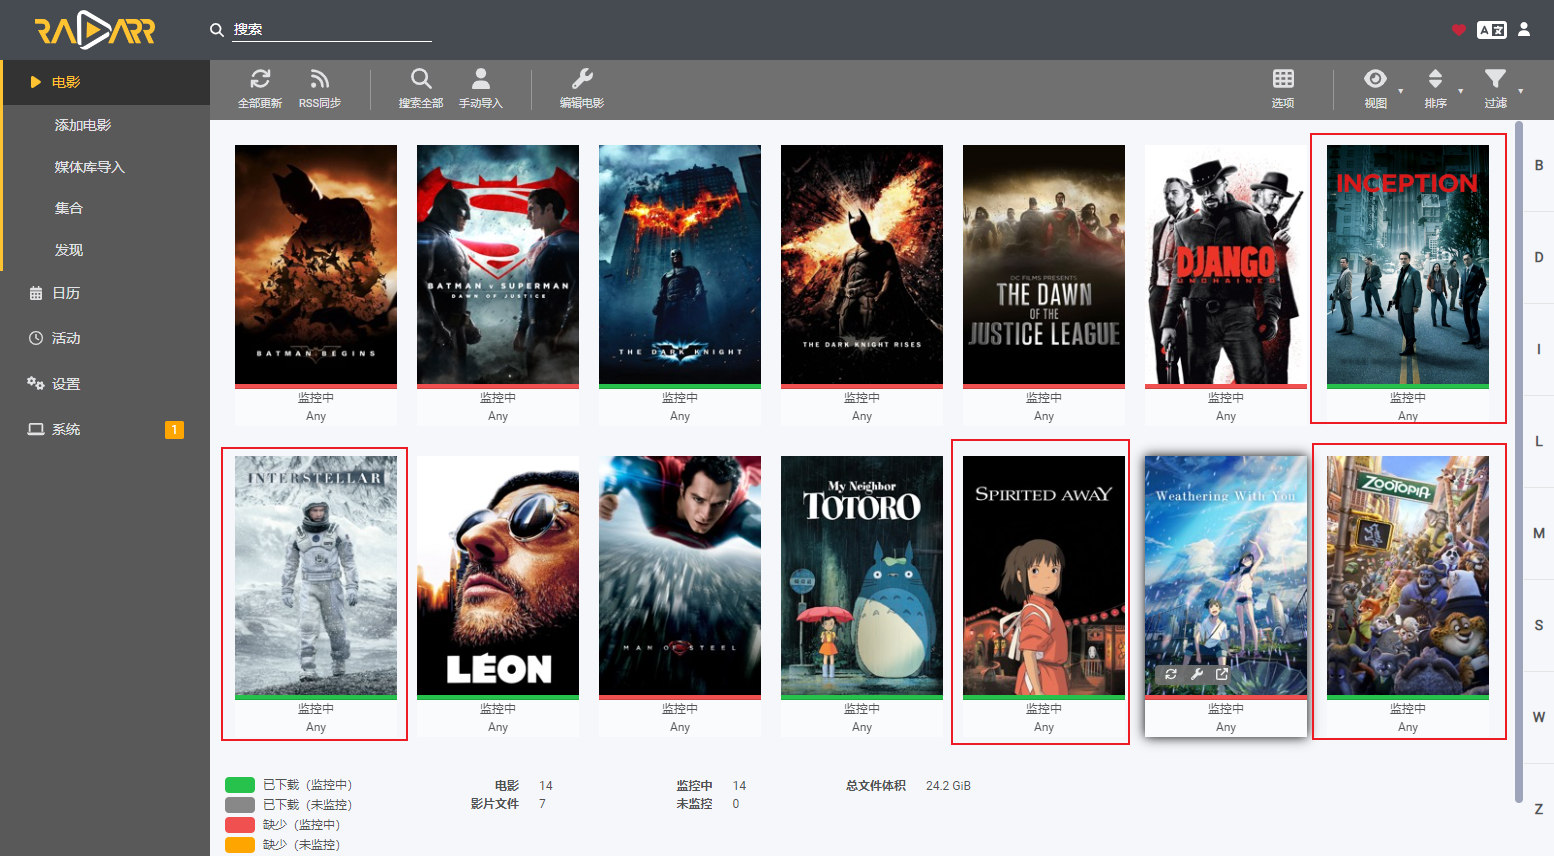Open Batman v Superman poster
This screenshot has width=1554, height=856.
498,265
